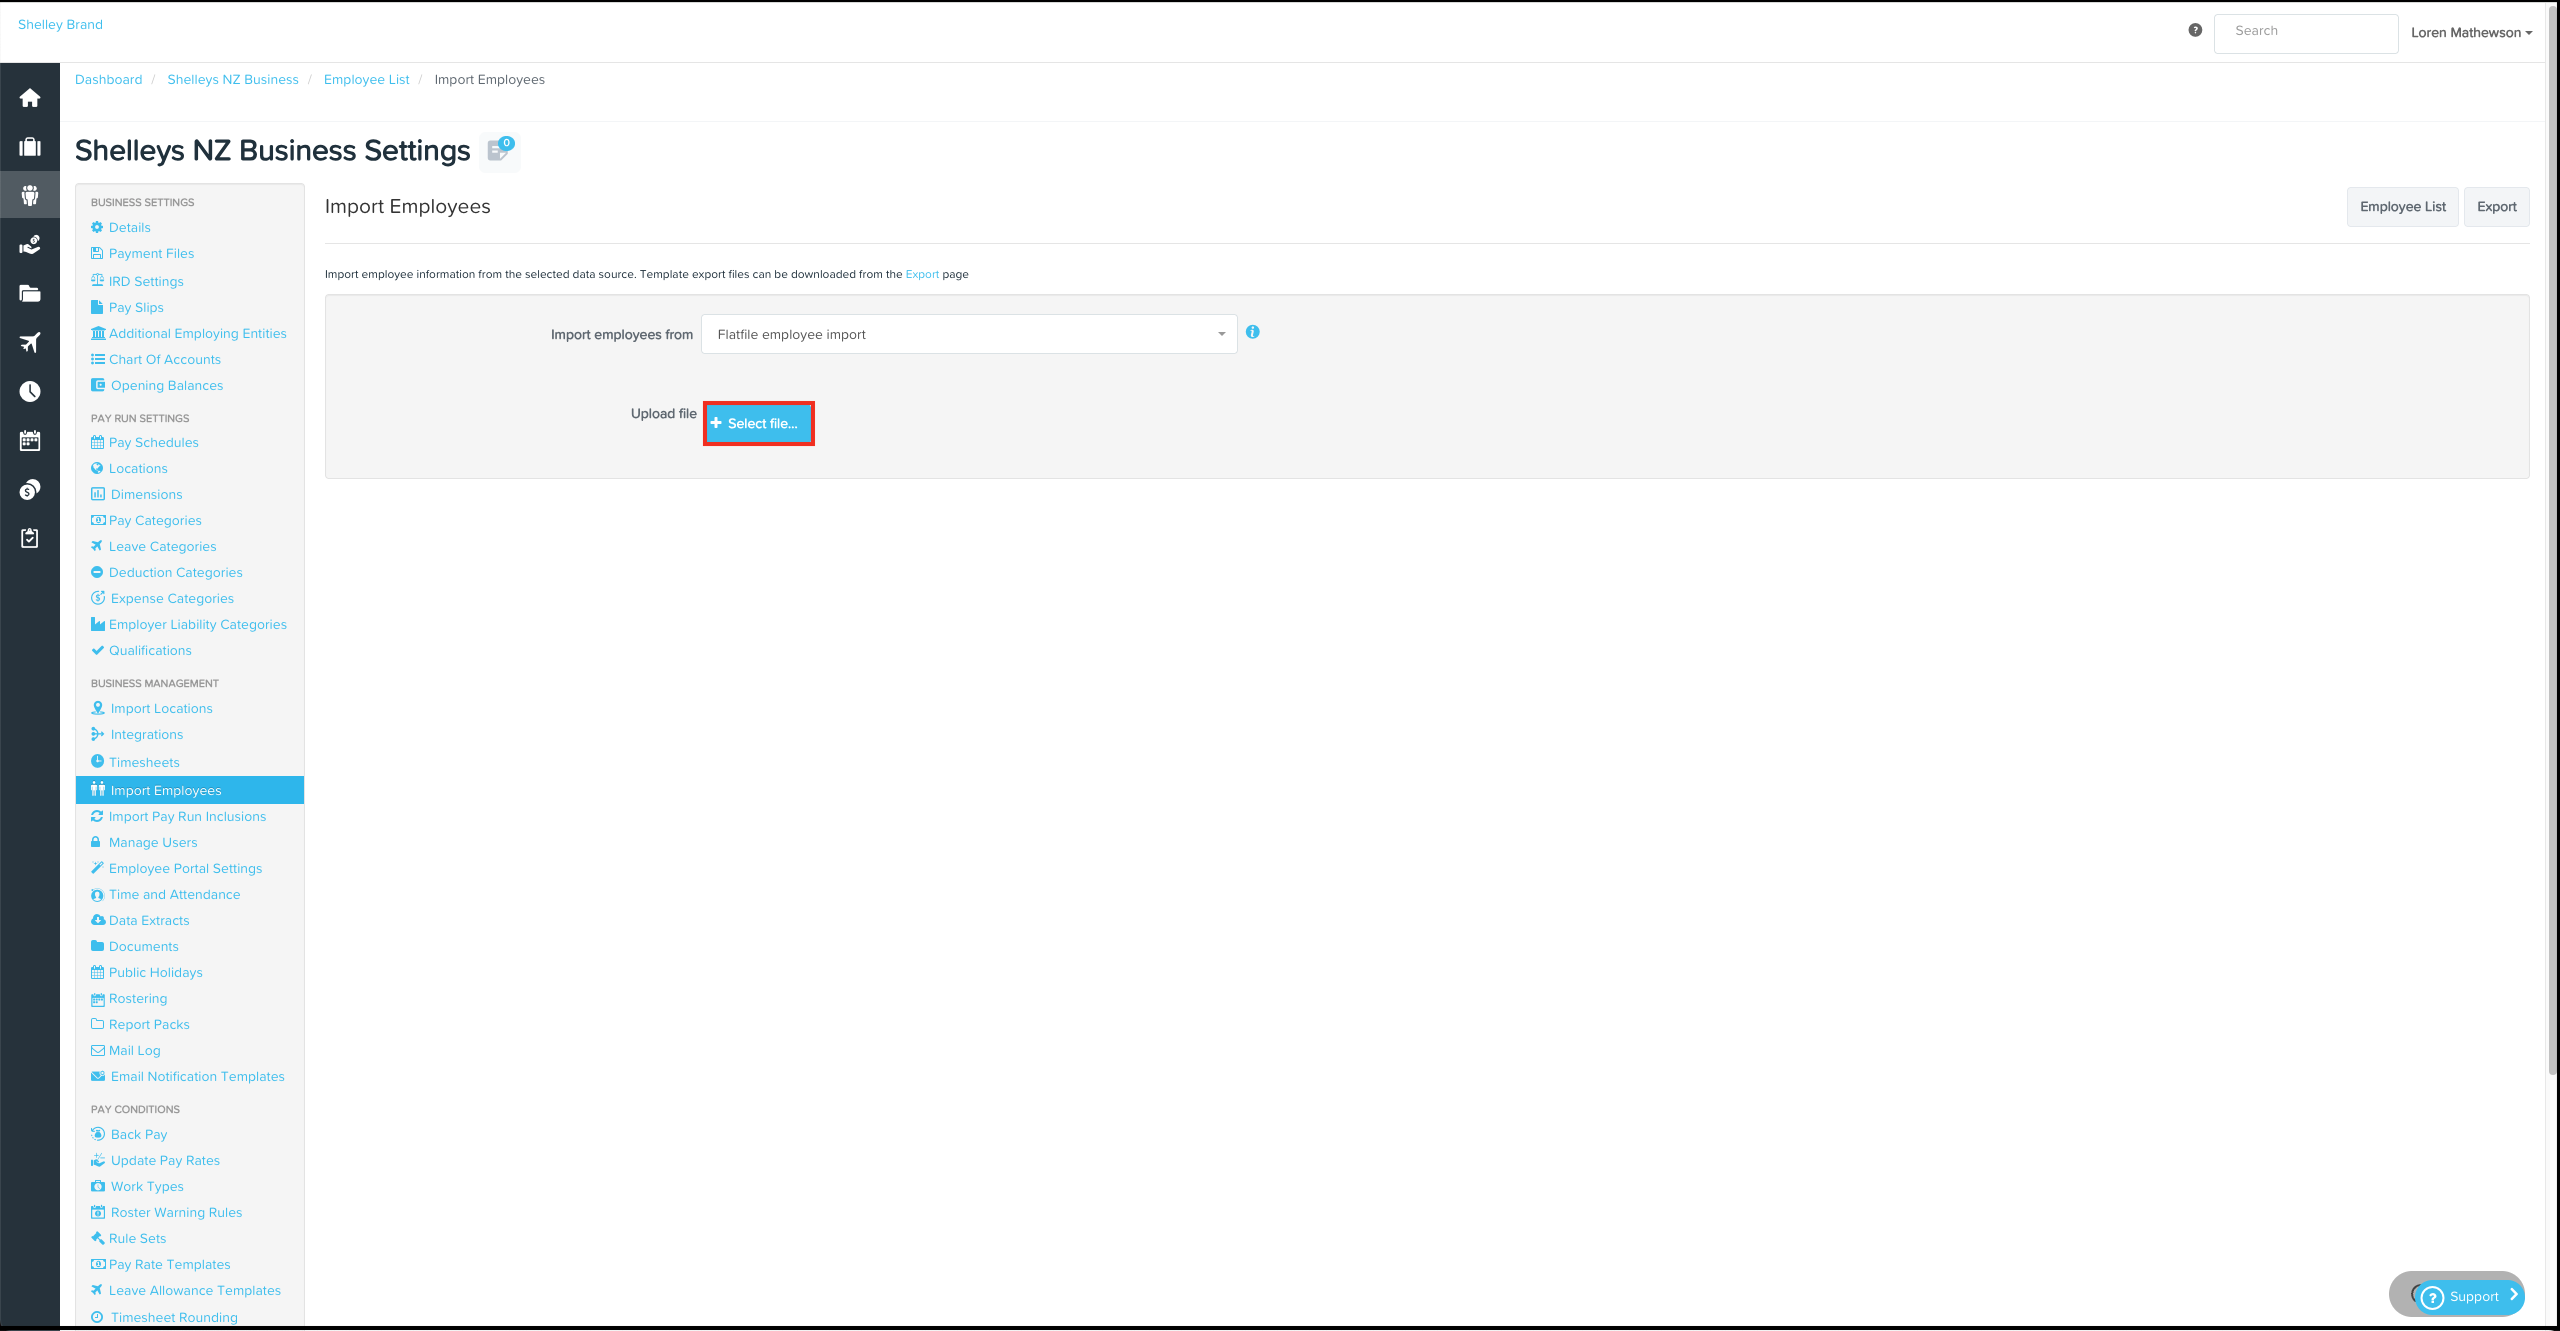Select Import Pay Run Inclusions menu item
2560x1331 pixels.
tap(187, 816)
